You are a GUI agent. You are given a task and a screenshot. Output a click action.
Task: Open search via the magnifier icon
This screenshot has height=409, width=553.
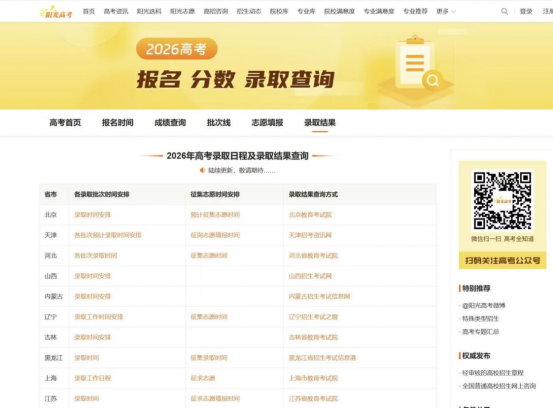pyautogui.click(x=504, y=11)
